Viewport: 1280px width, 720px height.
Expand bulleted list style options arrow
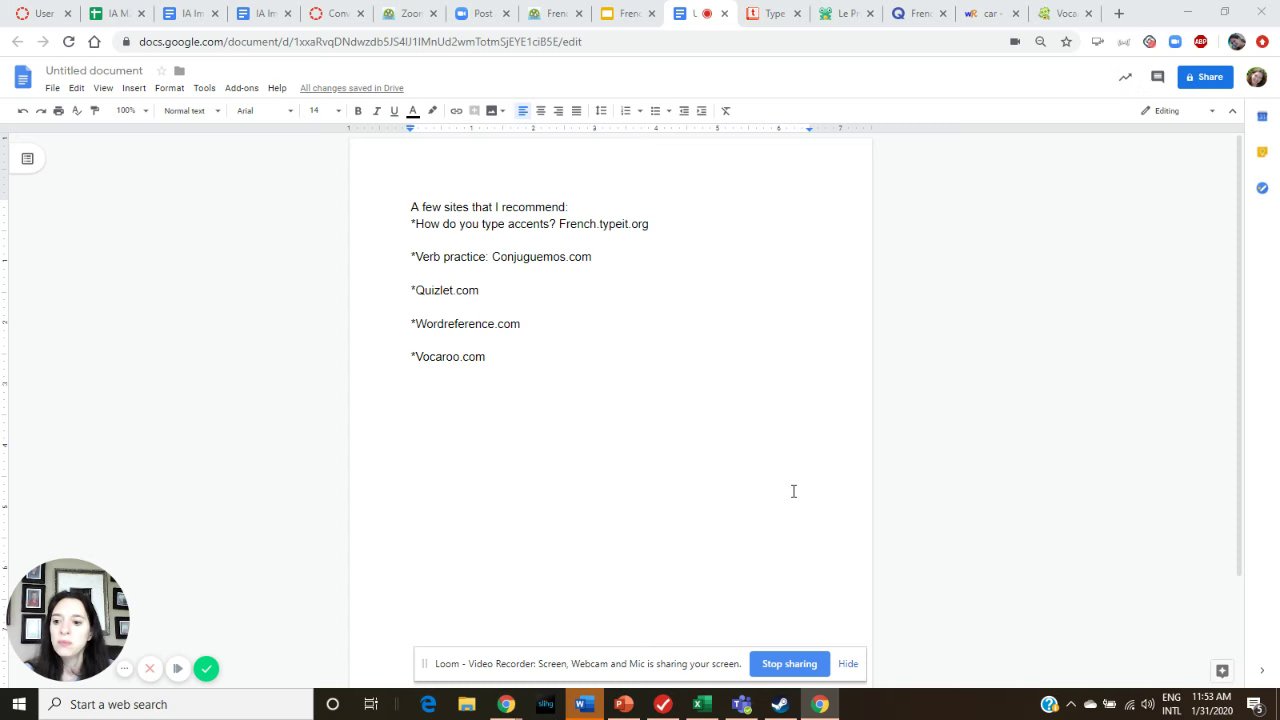(x=669, y=111)
